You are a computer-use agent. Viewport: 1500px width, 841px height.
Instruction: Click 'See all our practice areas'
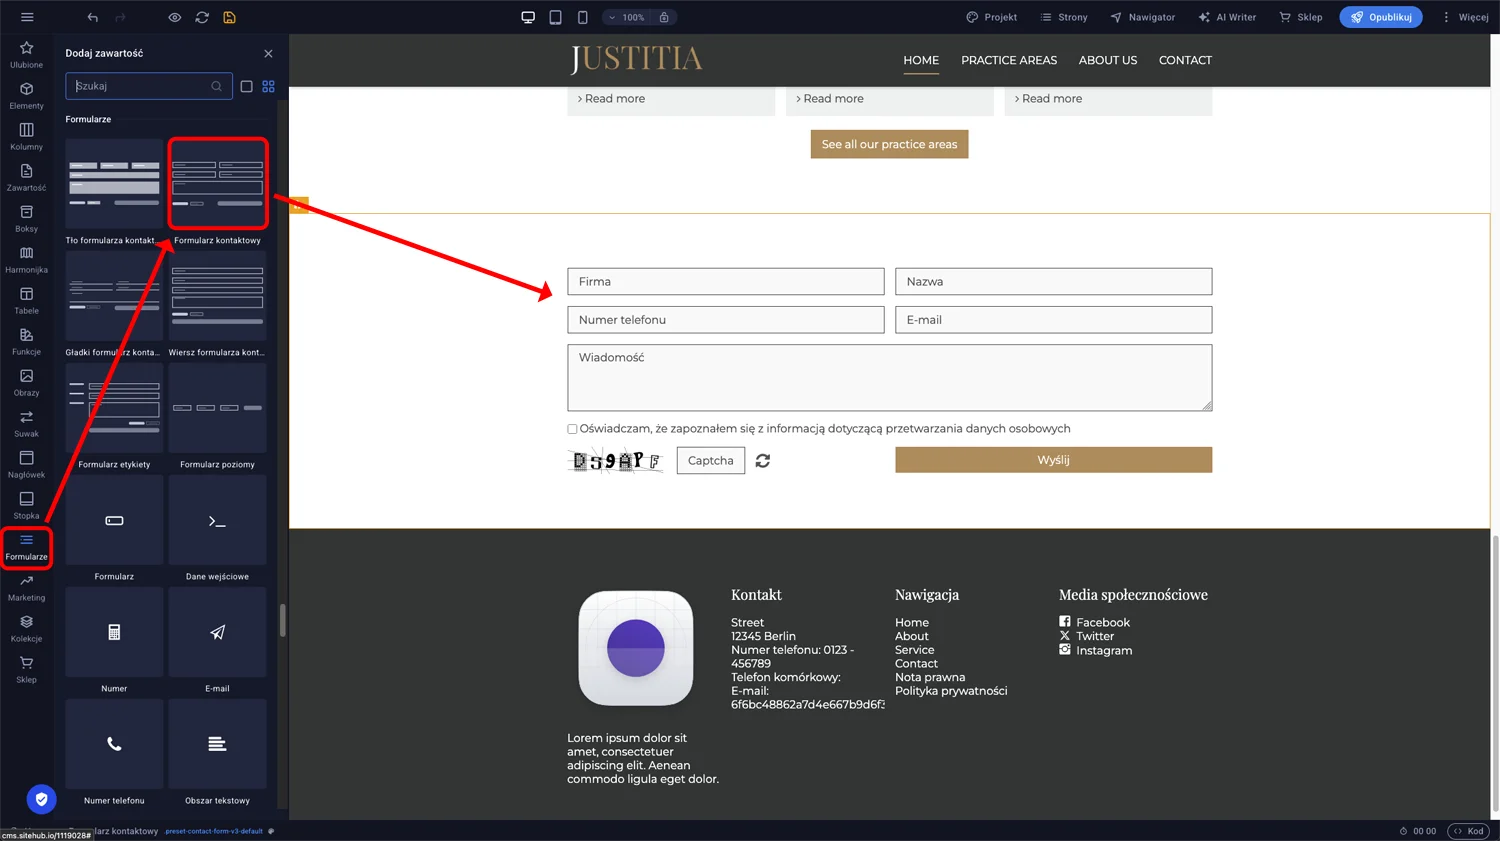tap(889, 143)
